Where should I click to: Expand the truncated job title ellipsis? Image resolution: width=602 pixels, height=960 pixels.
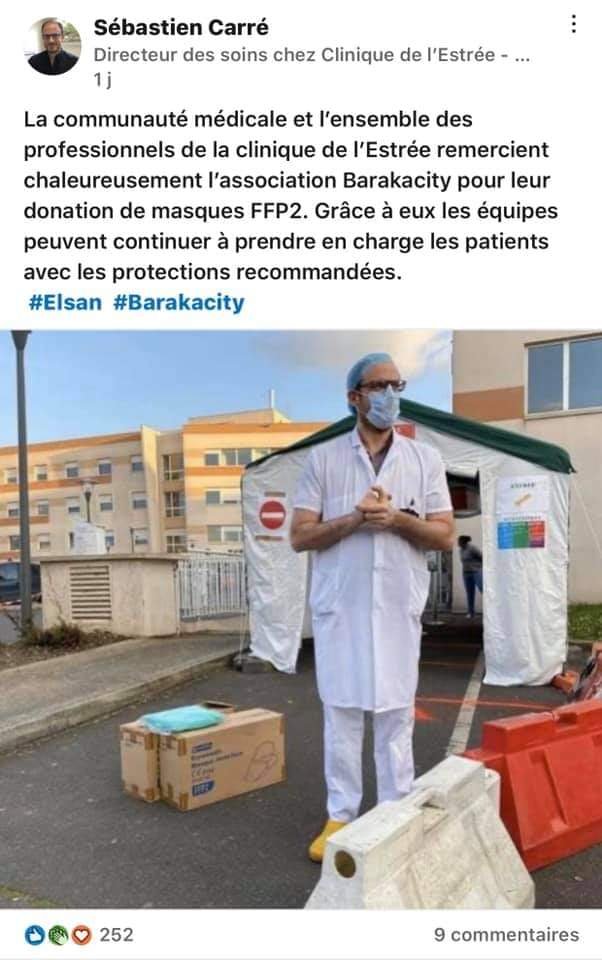click(522, 56)
